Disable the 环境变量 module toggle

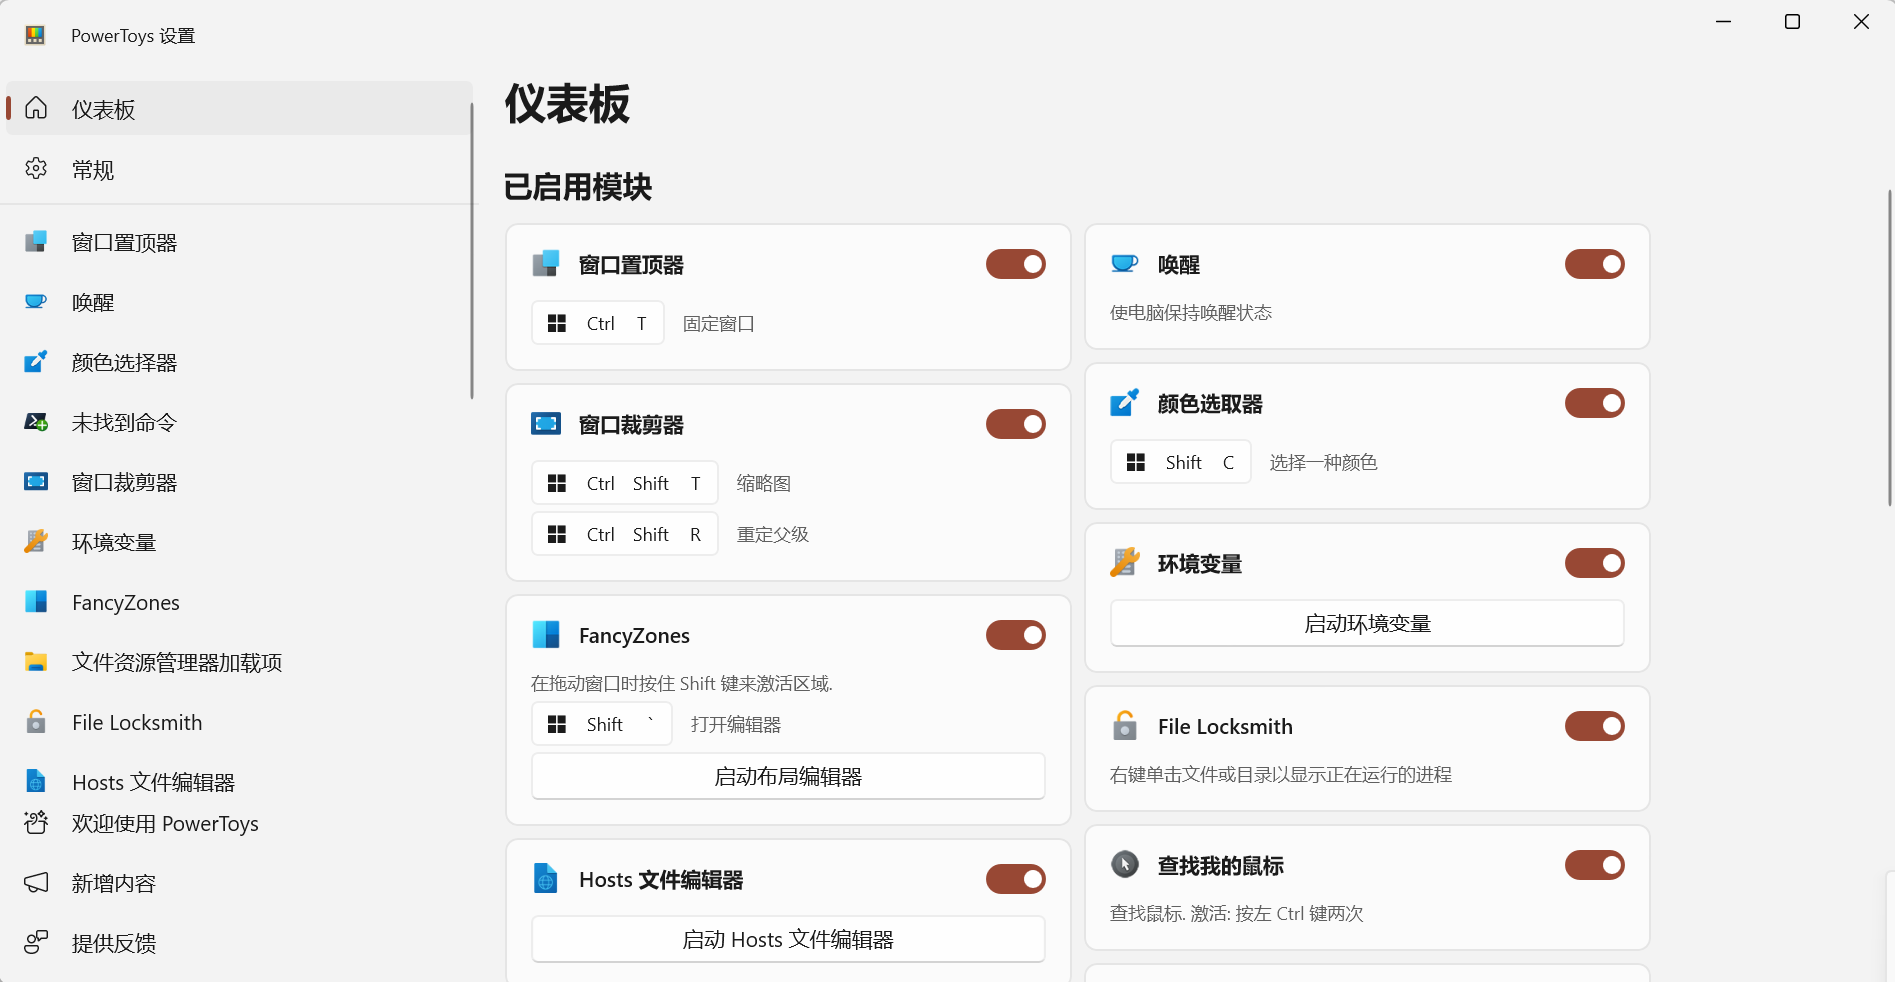point(1595,563)
